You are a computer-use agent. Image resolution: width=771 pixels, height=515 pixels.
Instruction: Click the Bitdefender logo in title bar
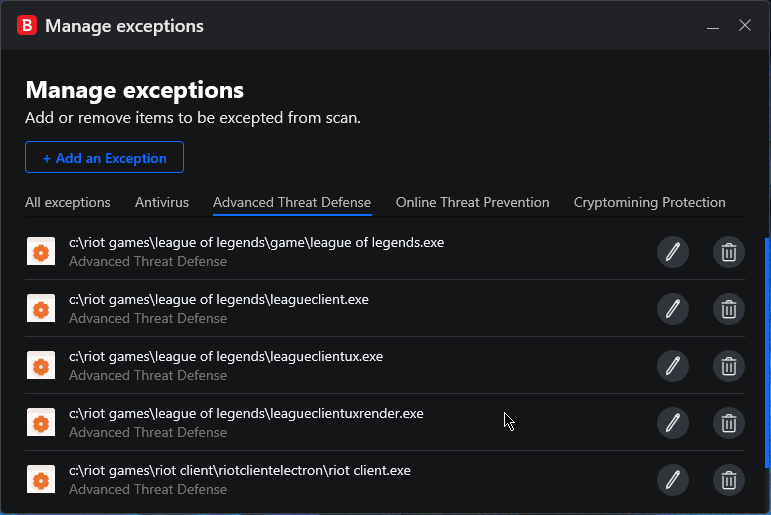click(27, 25)
